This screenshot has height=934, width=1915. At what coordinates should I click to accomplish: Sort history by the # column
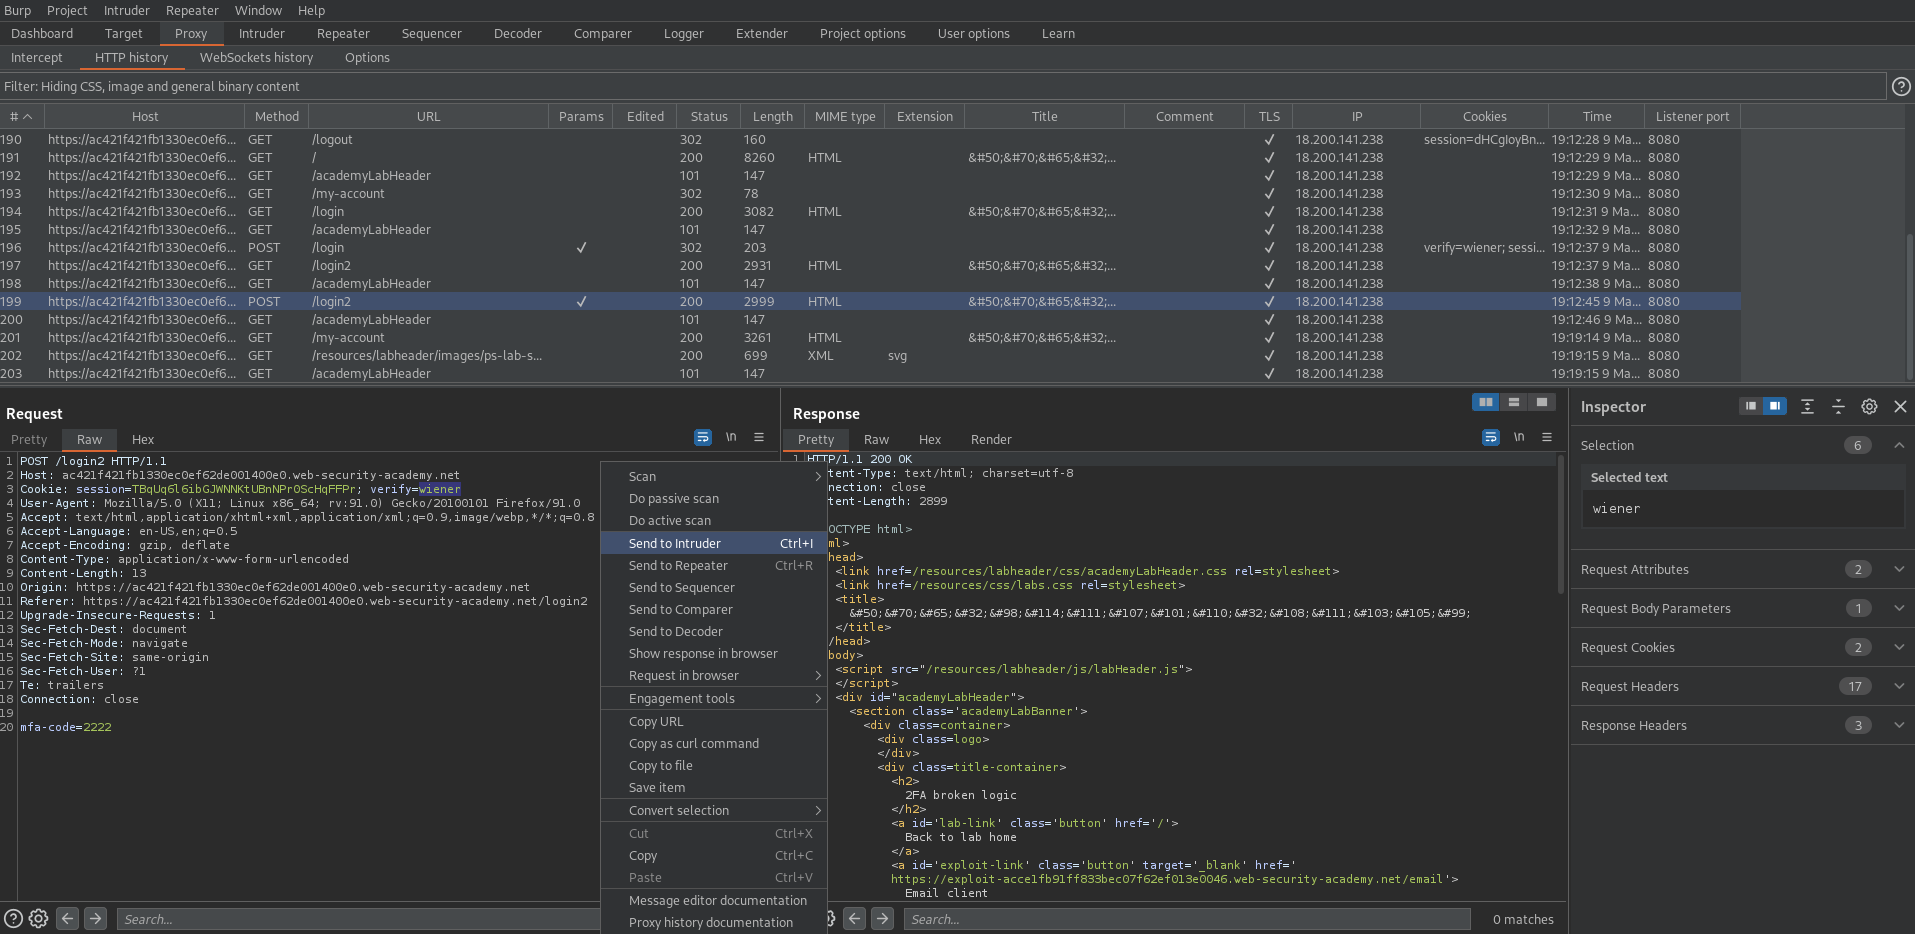[x=20, y=116]
